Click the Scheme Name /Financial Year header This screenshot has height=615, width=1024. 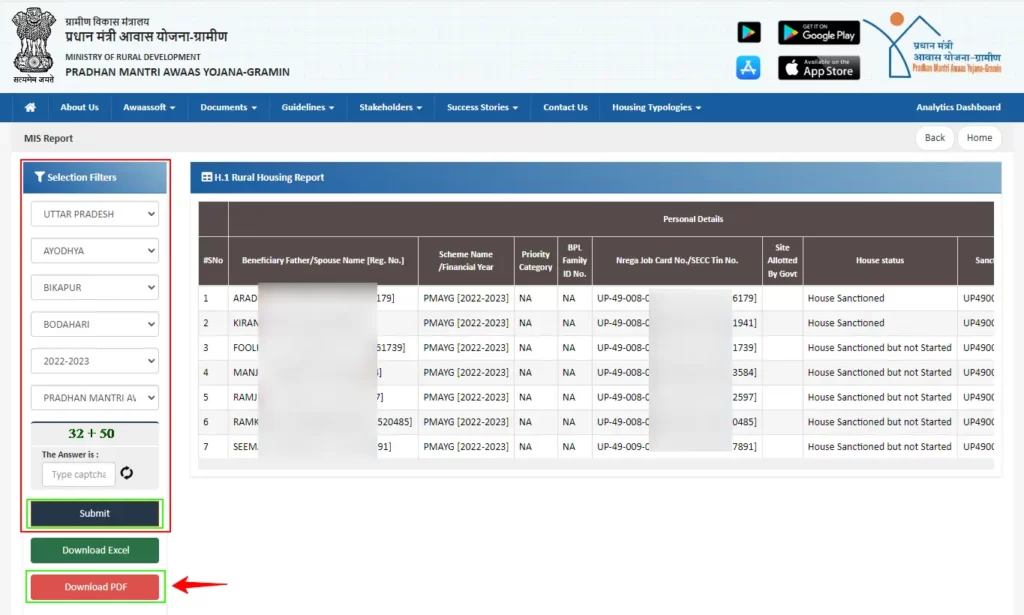(466, 260)
